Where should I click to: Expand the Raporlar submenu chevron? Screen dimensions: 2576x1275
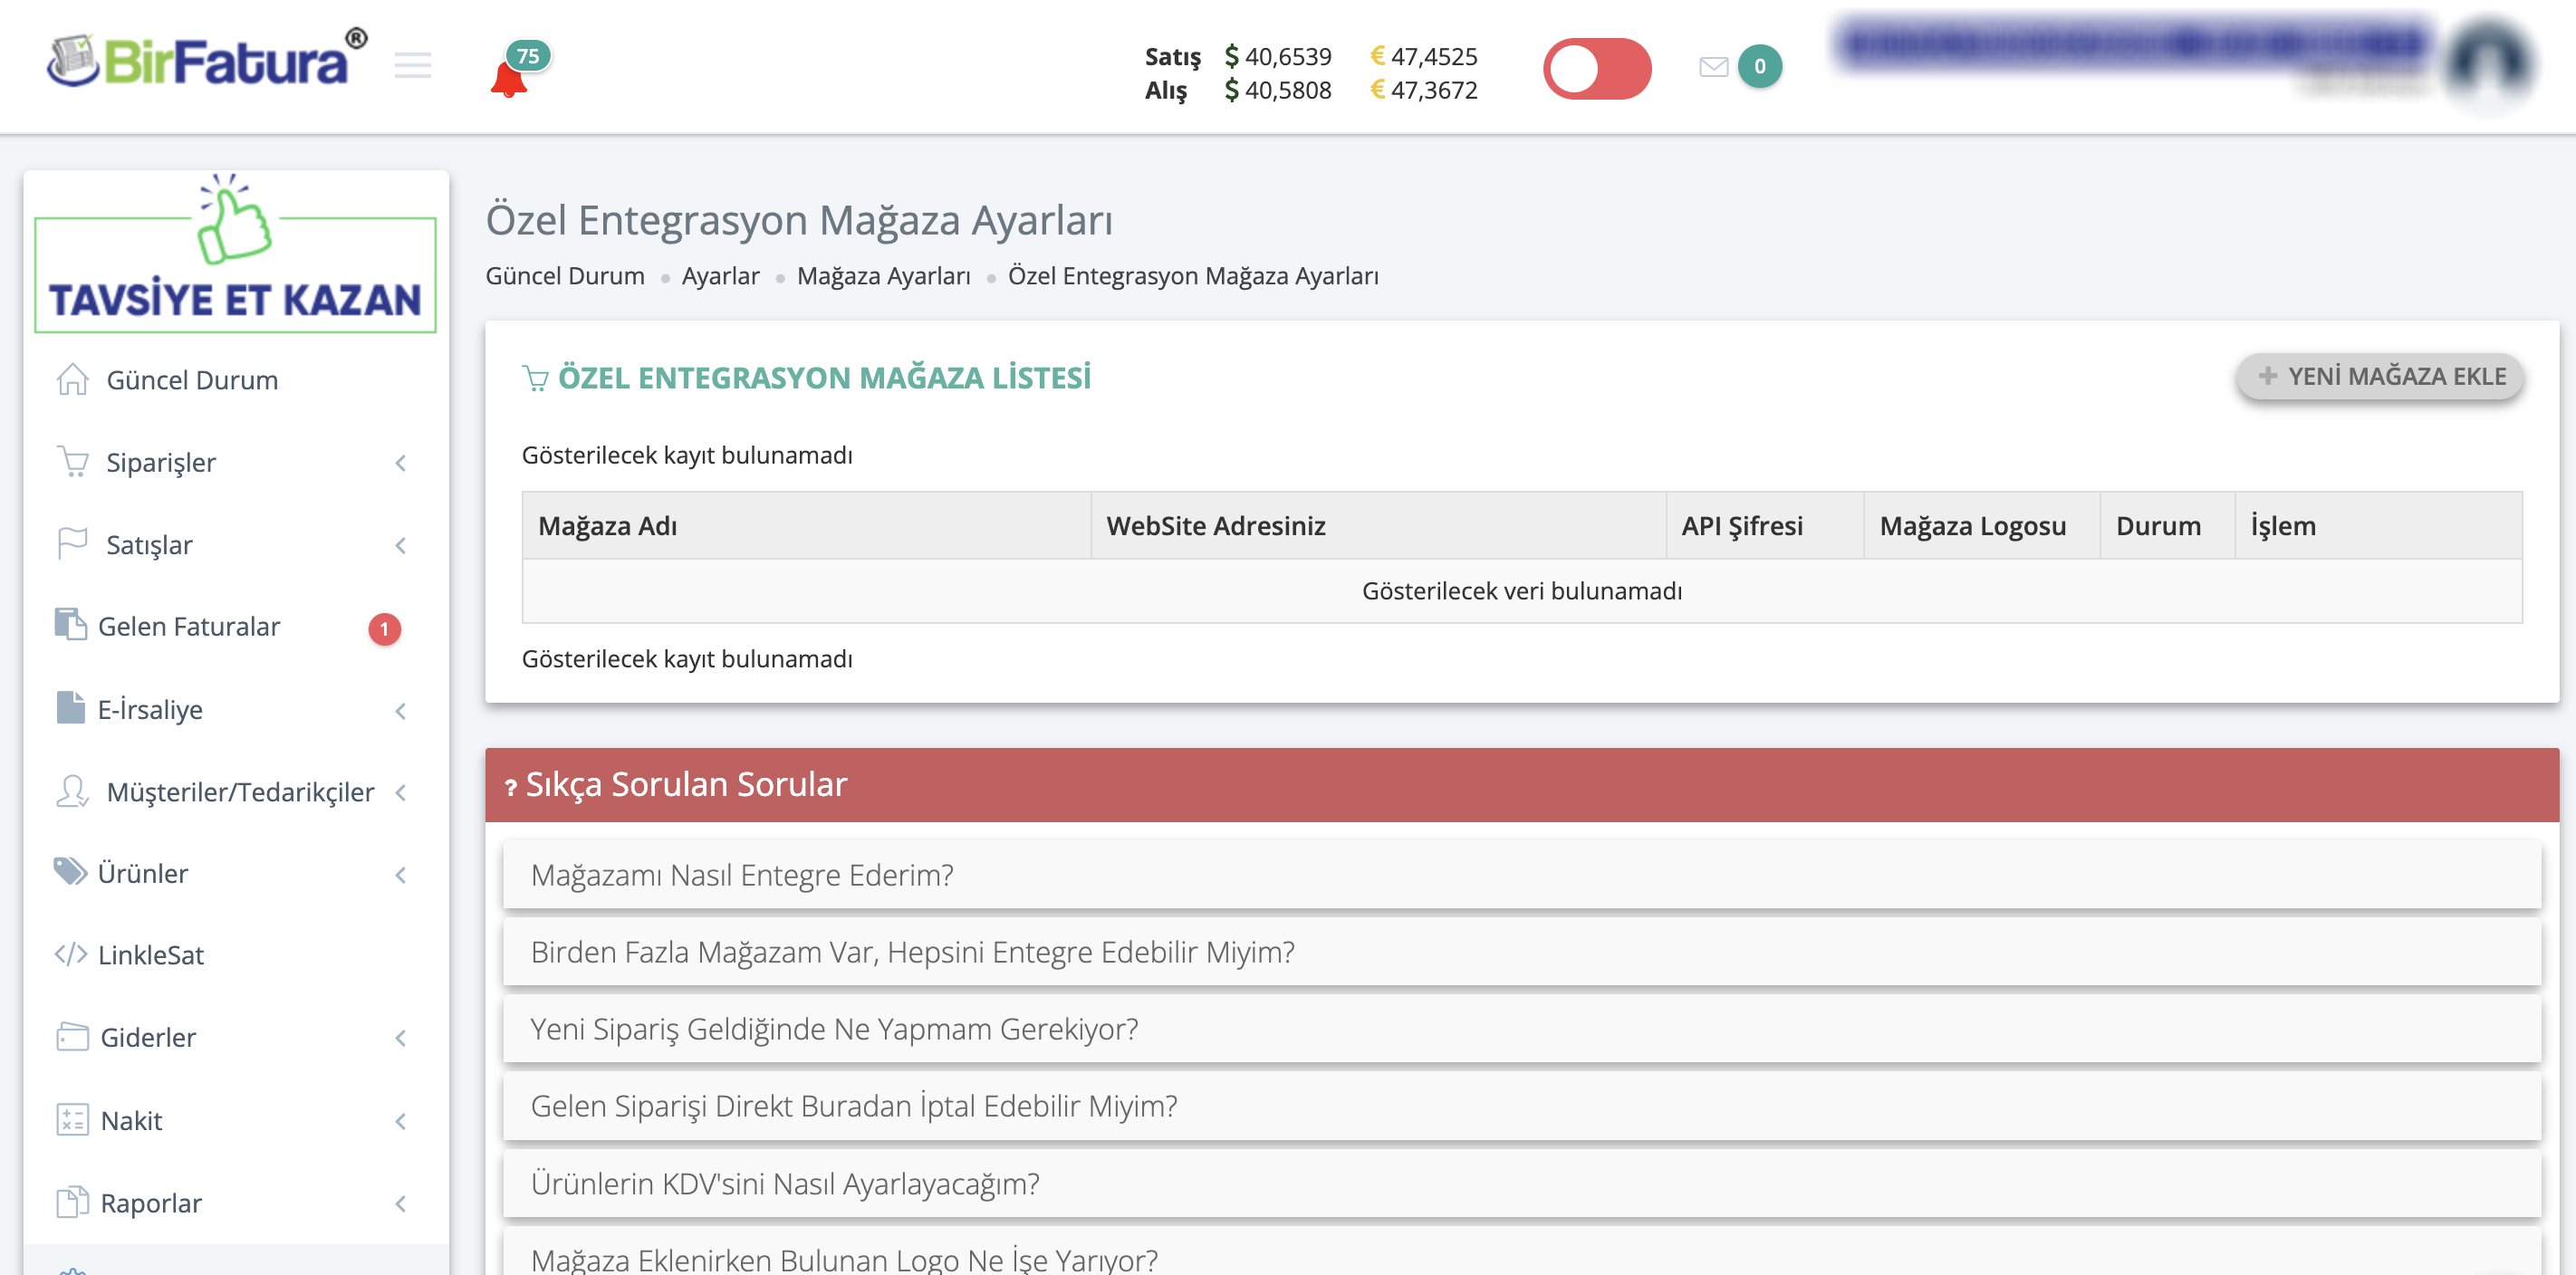pyautogui.click(x=401, y=1203)
